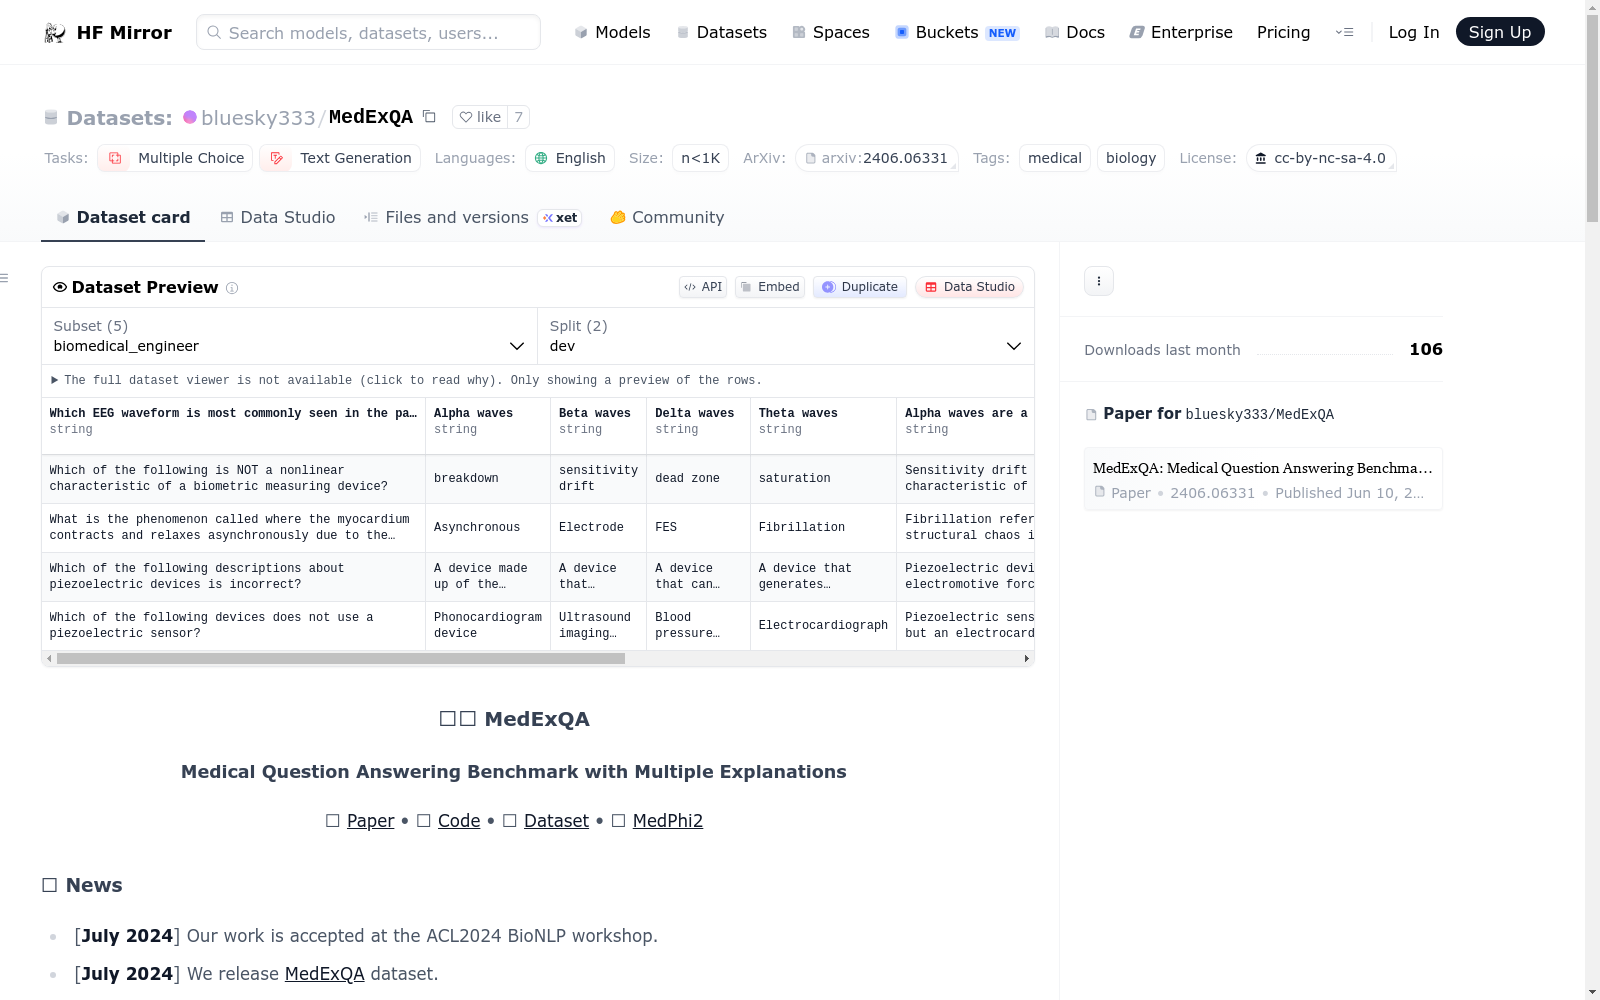Click the Multiple Choice task icon
Screen dimensions: 1600x1000
coord(115,158)
